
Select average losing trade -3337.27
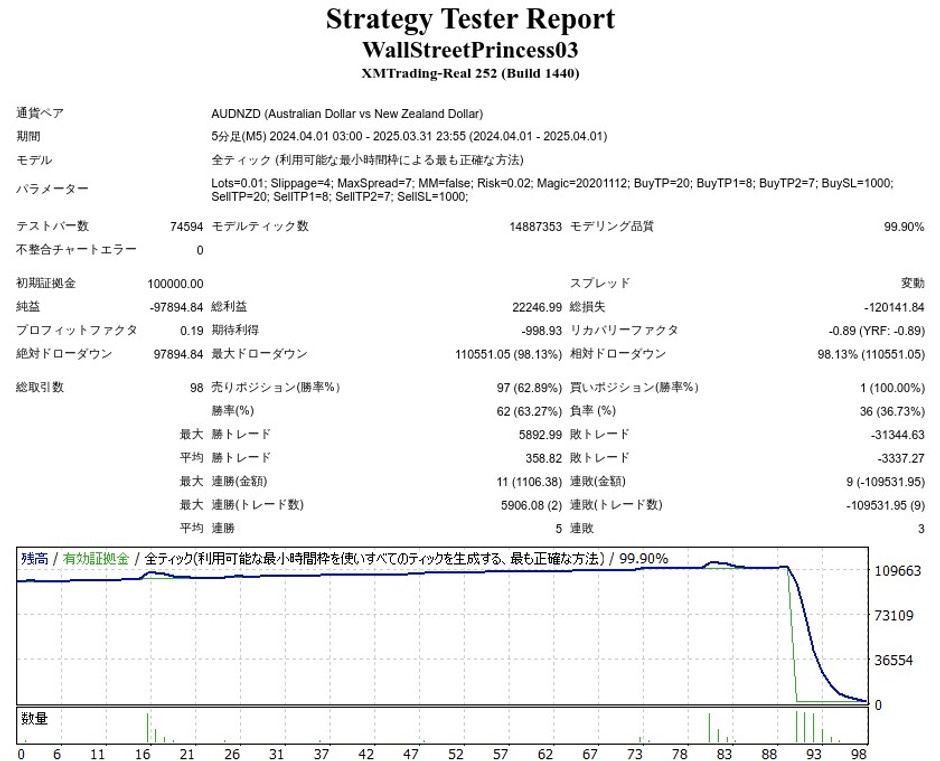[900, 458]
